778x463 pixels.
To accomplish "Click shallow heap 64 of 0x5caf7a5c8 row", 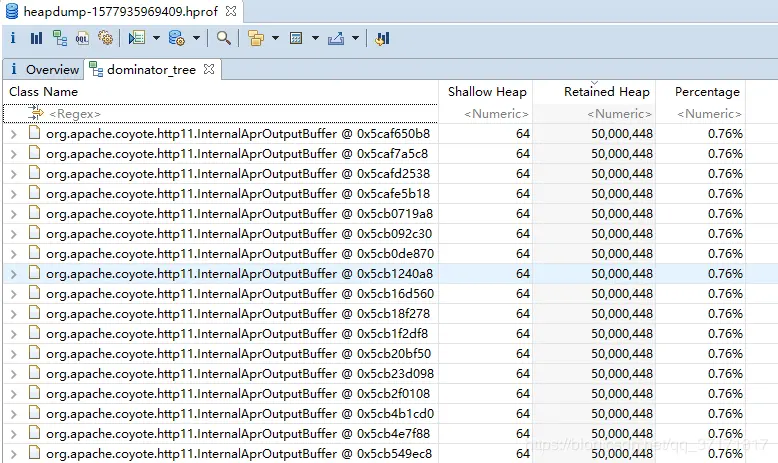I will click(x=523, y=154).
